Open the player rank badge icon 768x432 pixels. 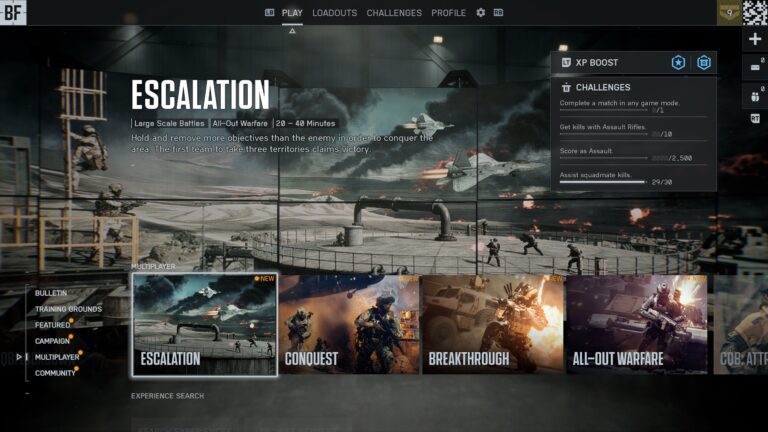[x=729, y=13]
